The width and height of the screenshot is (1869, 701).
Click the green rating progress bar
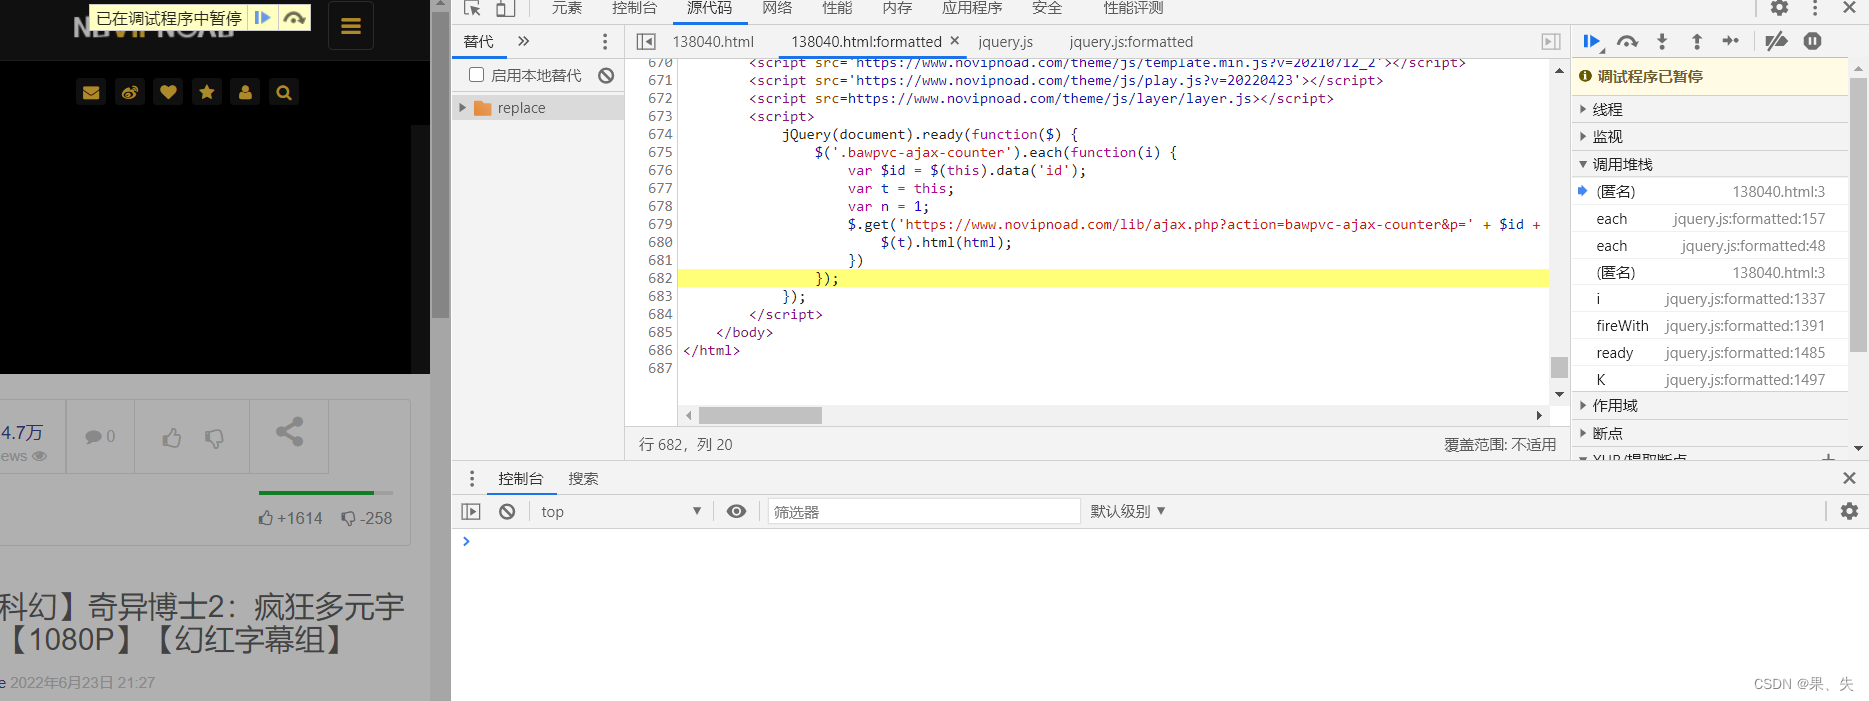(316, 493)
